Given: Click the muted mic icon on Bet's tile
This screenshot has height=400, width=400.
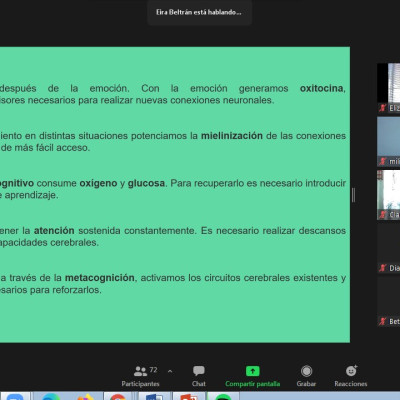Looking at the screenshot, I should [x=382, y=321].
